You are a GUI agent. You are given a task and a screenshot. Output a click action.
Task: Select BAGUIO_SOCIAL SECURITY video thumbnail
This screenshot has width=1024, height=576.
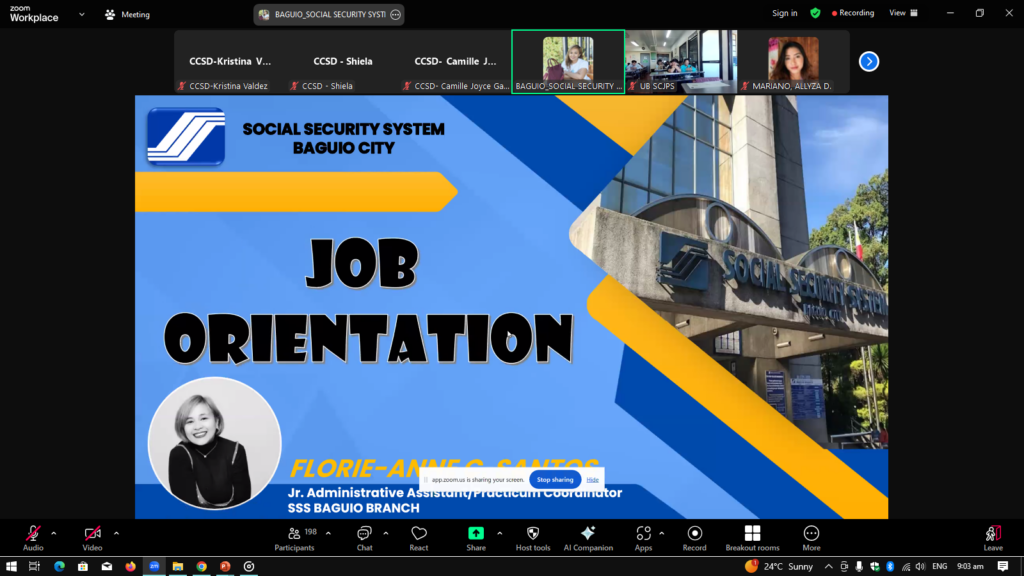[x=568, y=61]
